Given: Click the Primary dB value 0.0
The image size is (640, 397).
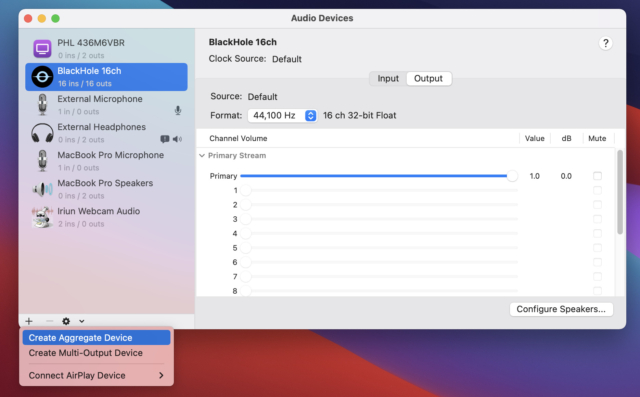Looking at the screenshot, I should tap(566, 176).
